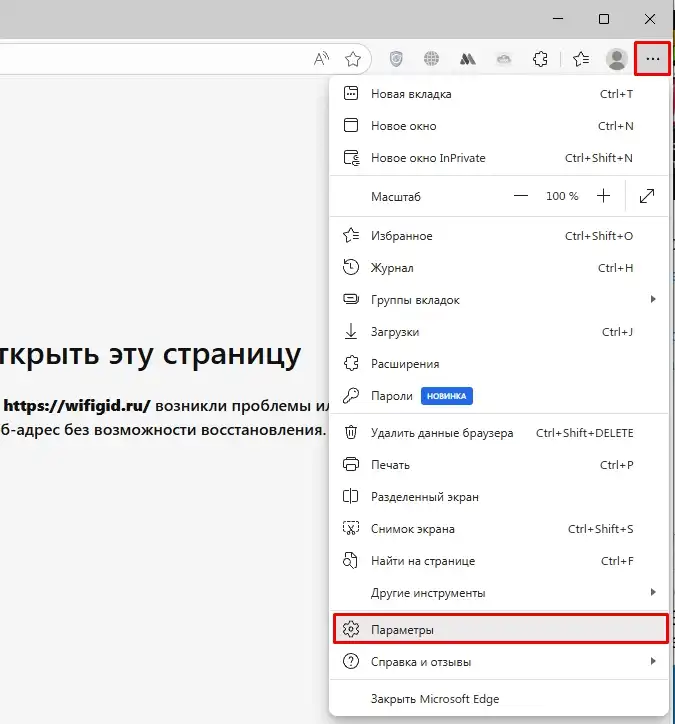Click the window icon beside Новое окно
Screen dimensions: 675x724
tap(351, 125)
